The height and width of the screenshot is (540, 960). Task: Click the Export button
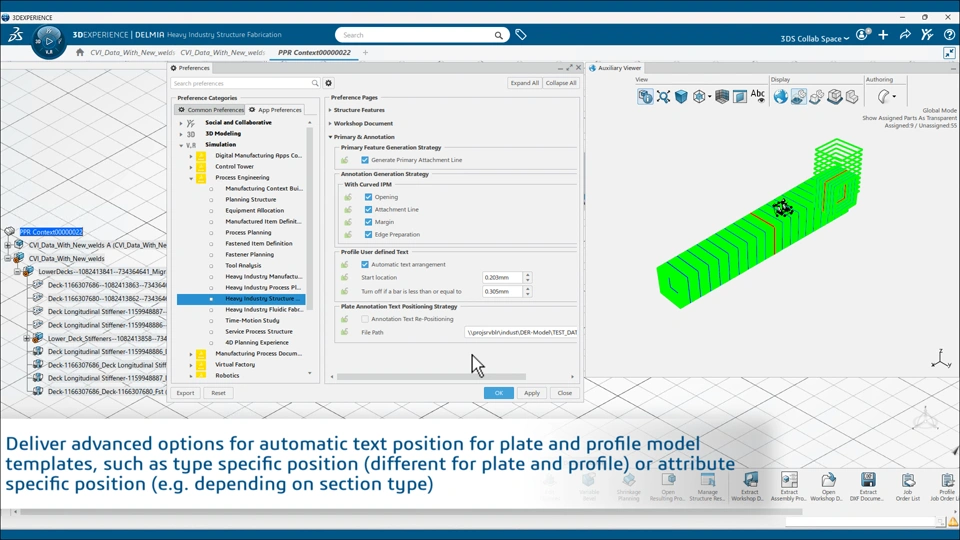click(x=185, y=393)
